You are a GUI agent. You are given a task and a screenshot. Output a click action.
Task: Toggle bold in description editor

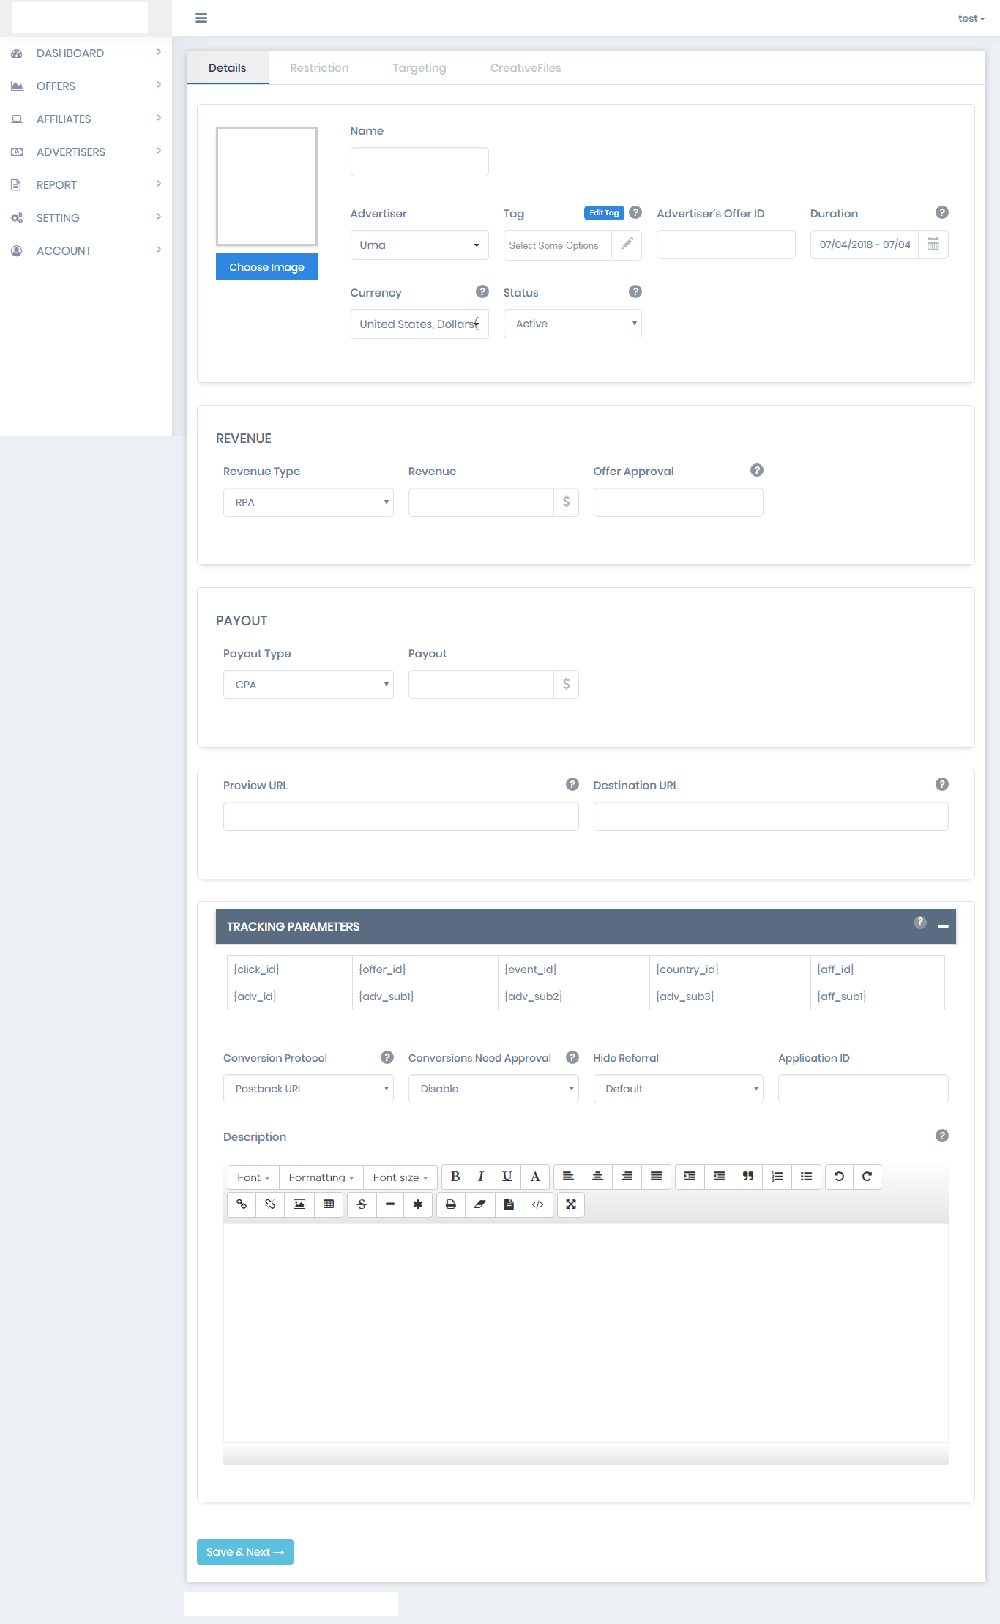[455, 1177]
